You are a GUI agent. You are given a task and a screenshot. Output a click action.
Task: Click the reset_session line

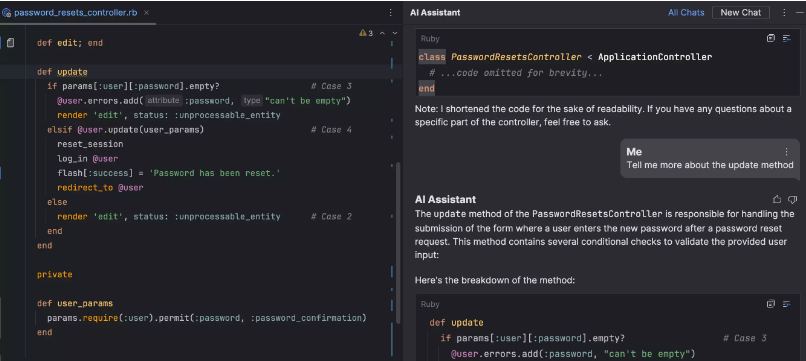coord(90,144)
